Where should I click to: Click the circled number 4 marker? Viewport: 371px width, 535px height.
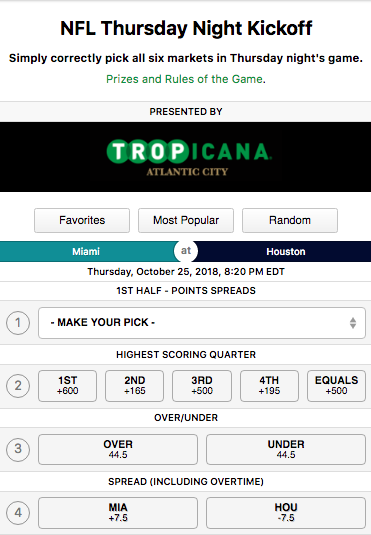point(18,512)
